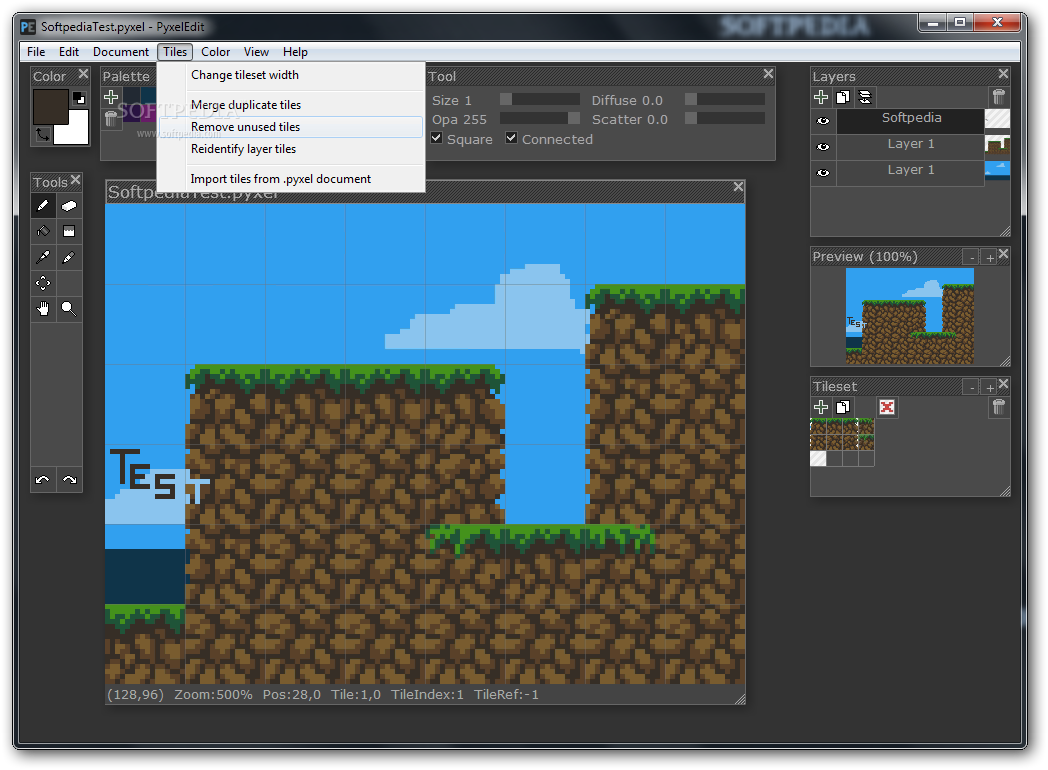Add new tile in Tileset panel
This screenshot has height=770, width=1048.
[821, 407]
